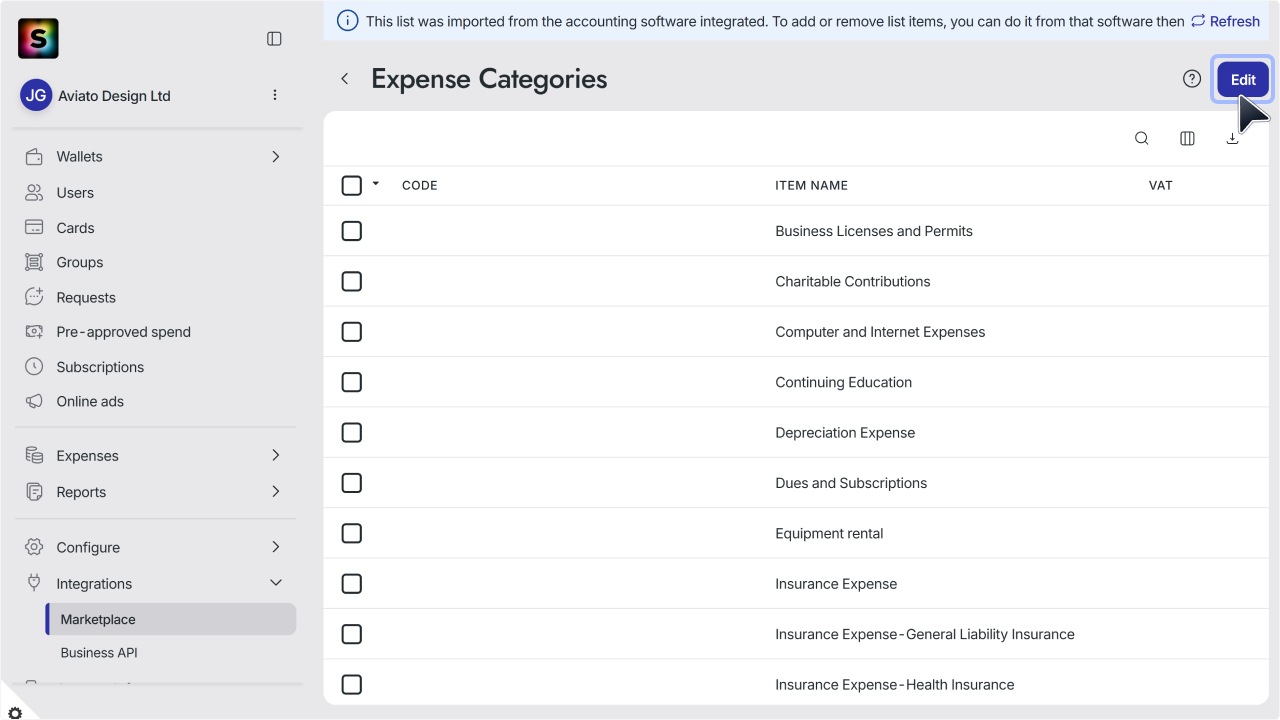Check the Depreciation Expense row
The height and width of the screenshot is (720, 1280).
[351, 433]
